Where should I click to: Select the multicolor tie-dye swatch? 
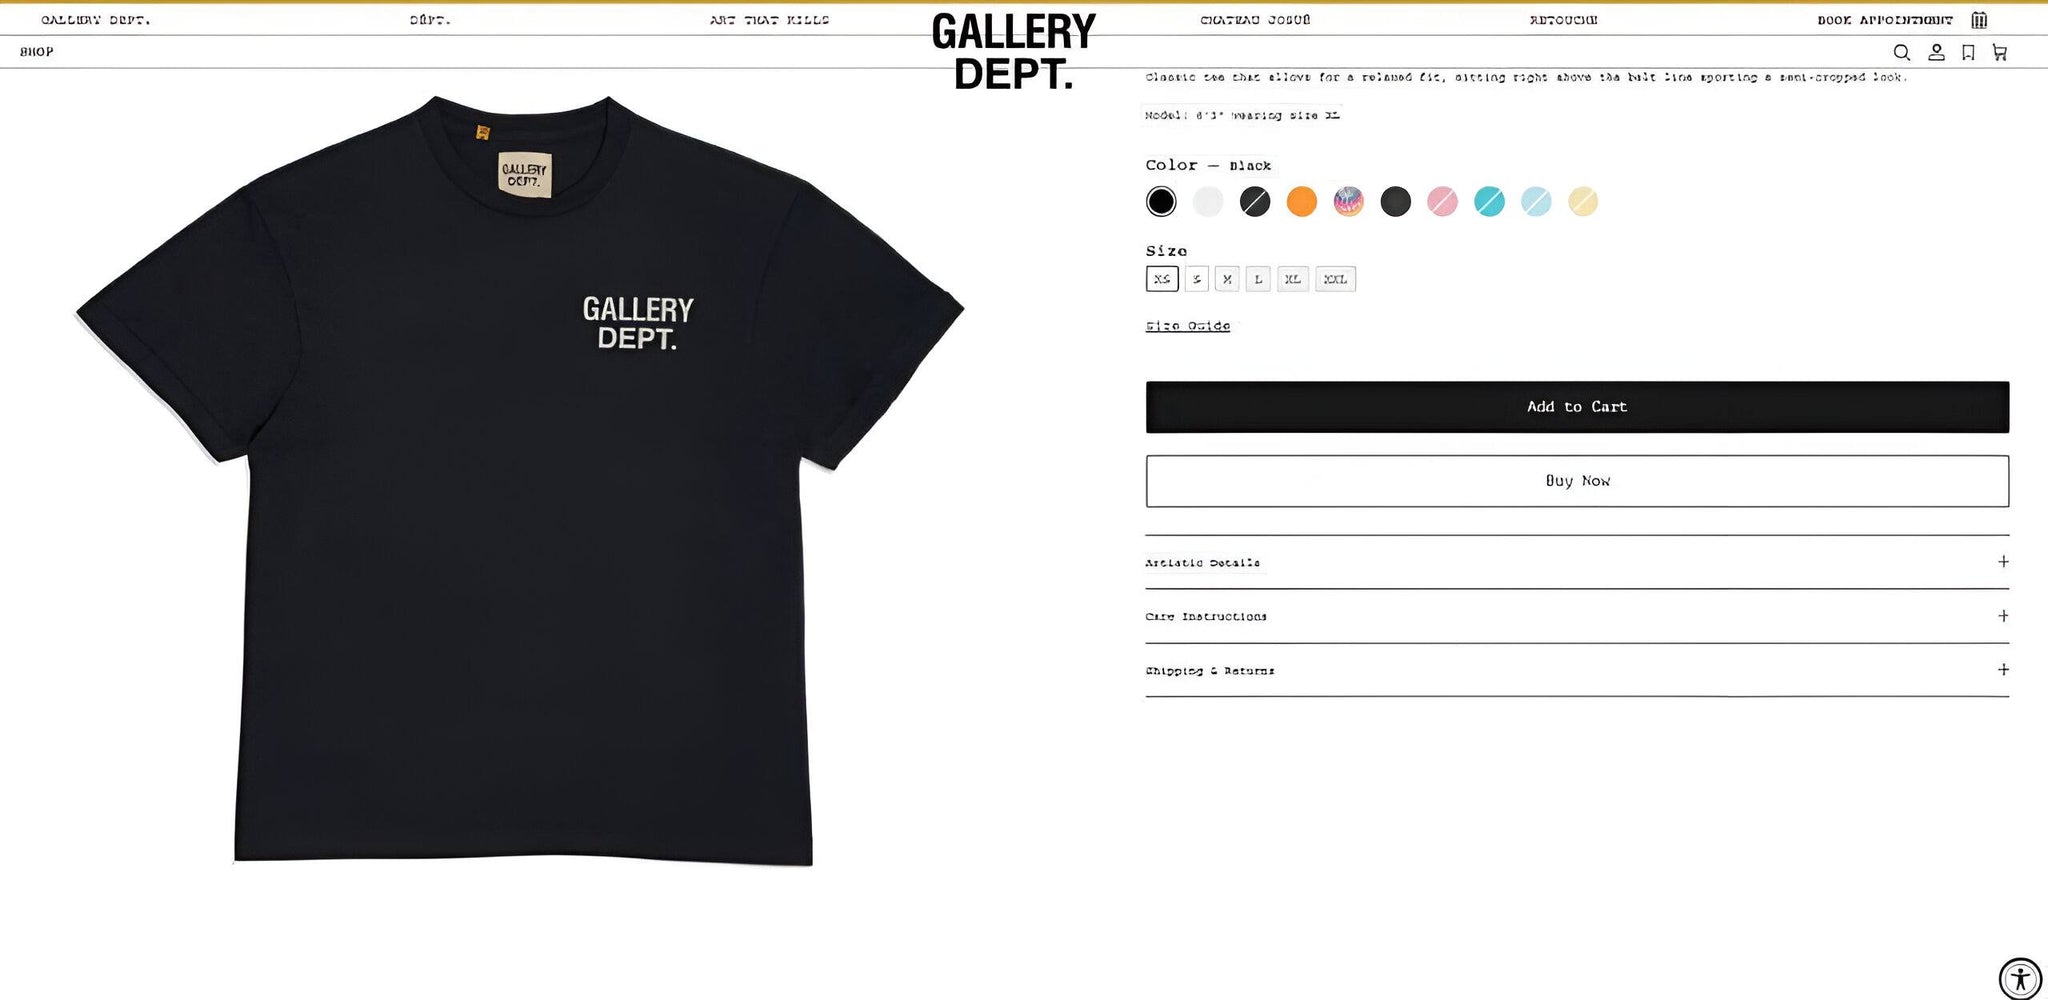(x=1348, y=202)
